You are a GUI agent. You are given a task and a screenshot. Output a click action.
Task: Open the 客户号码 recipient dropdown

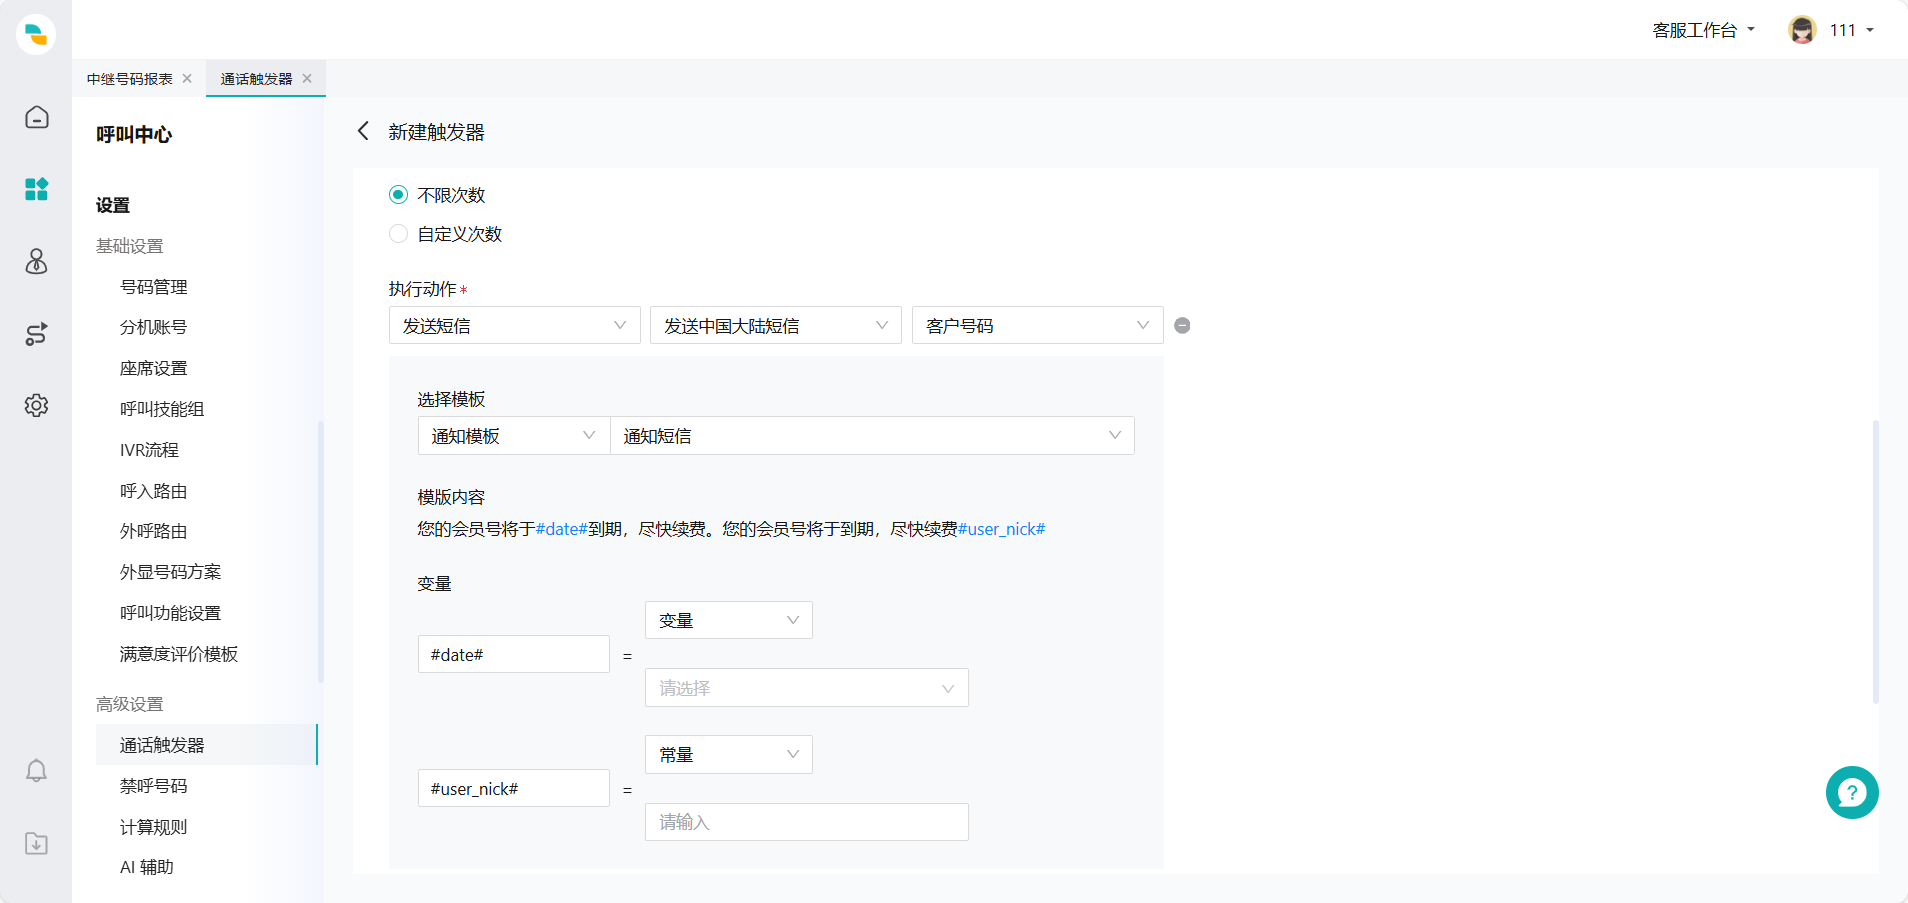coord(1037,326)
